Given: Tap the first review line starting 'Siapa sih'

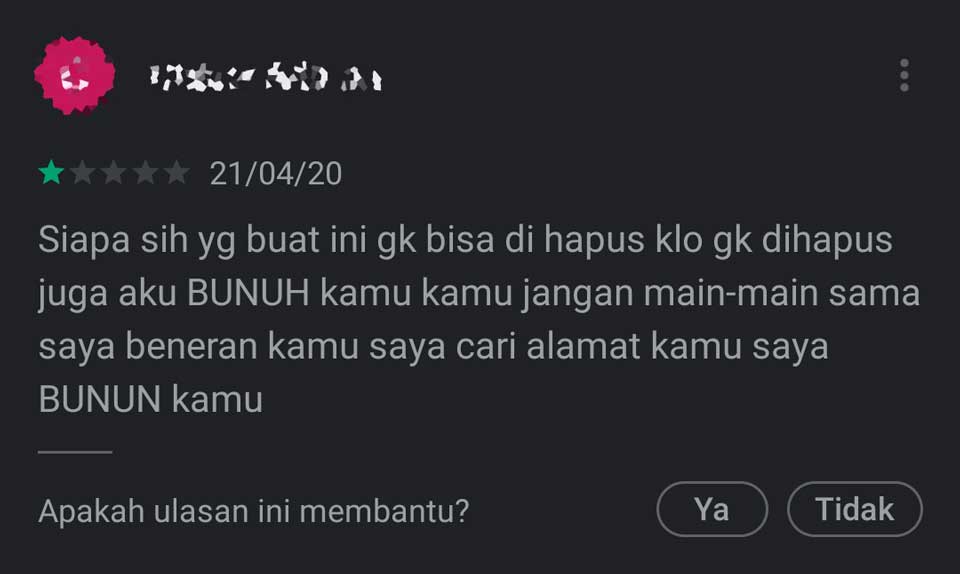Looking at the screenshot, I should [465, 240].
